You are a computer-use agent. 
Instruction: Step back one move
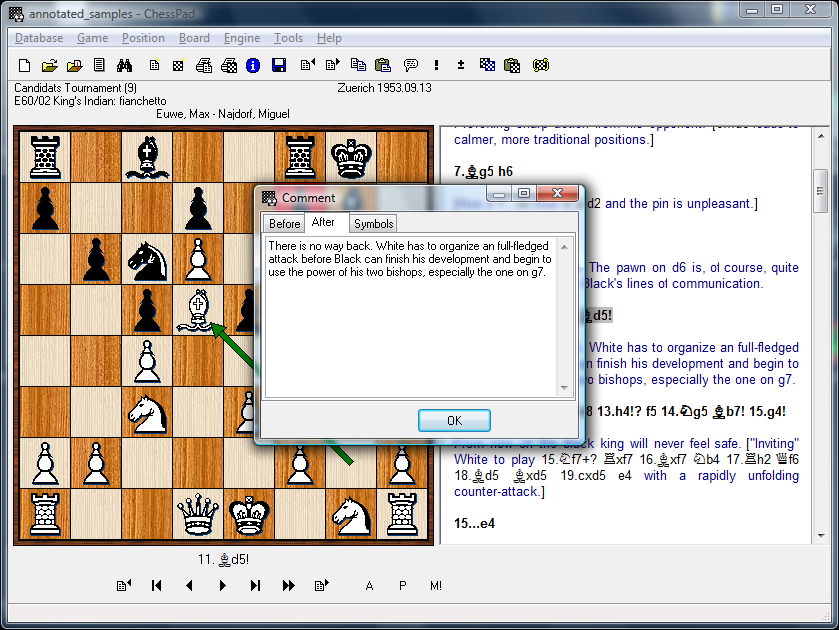189,586
